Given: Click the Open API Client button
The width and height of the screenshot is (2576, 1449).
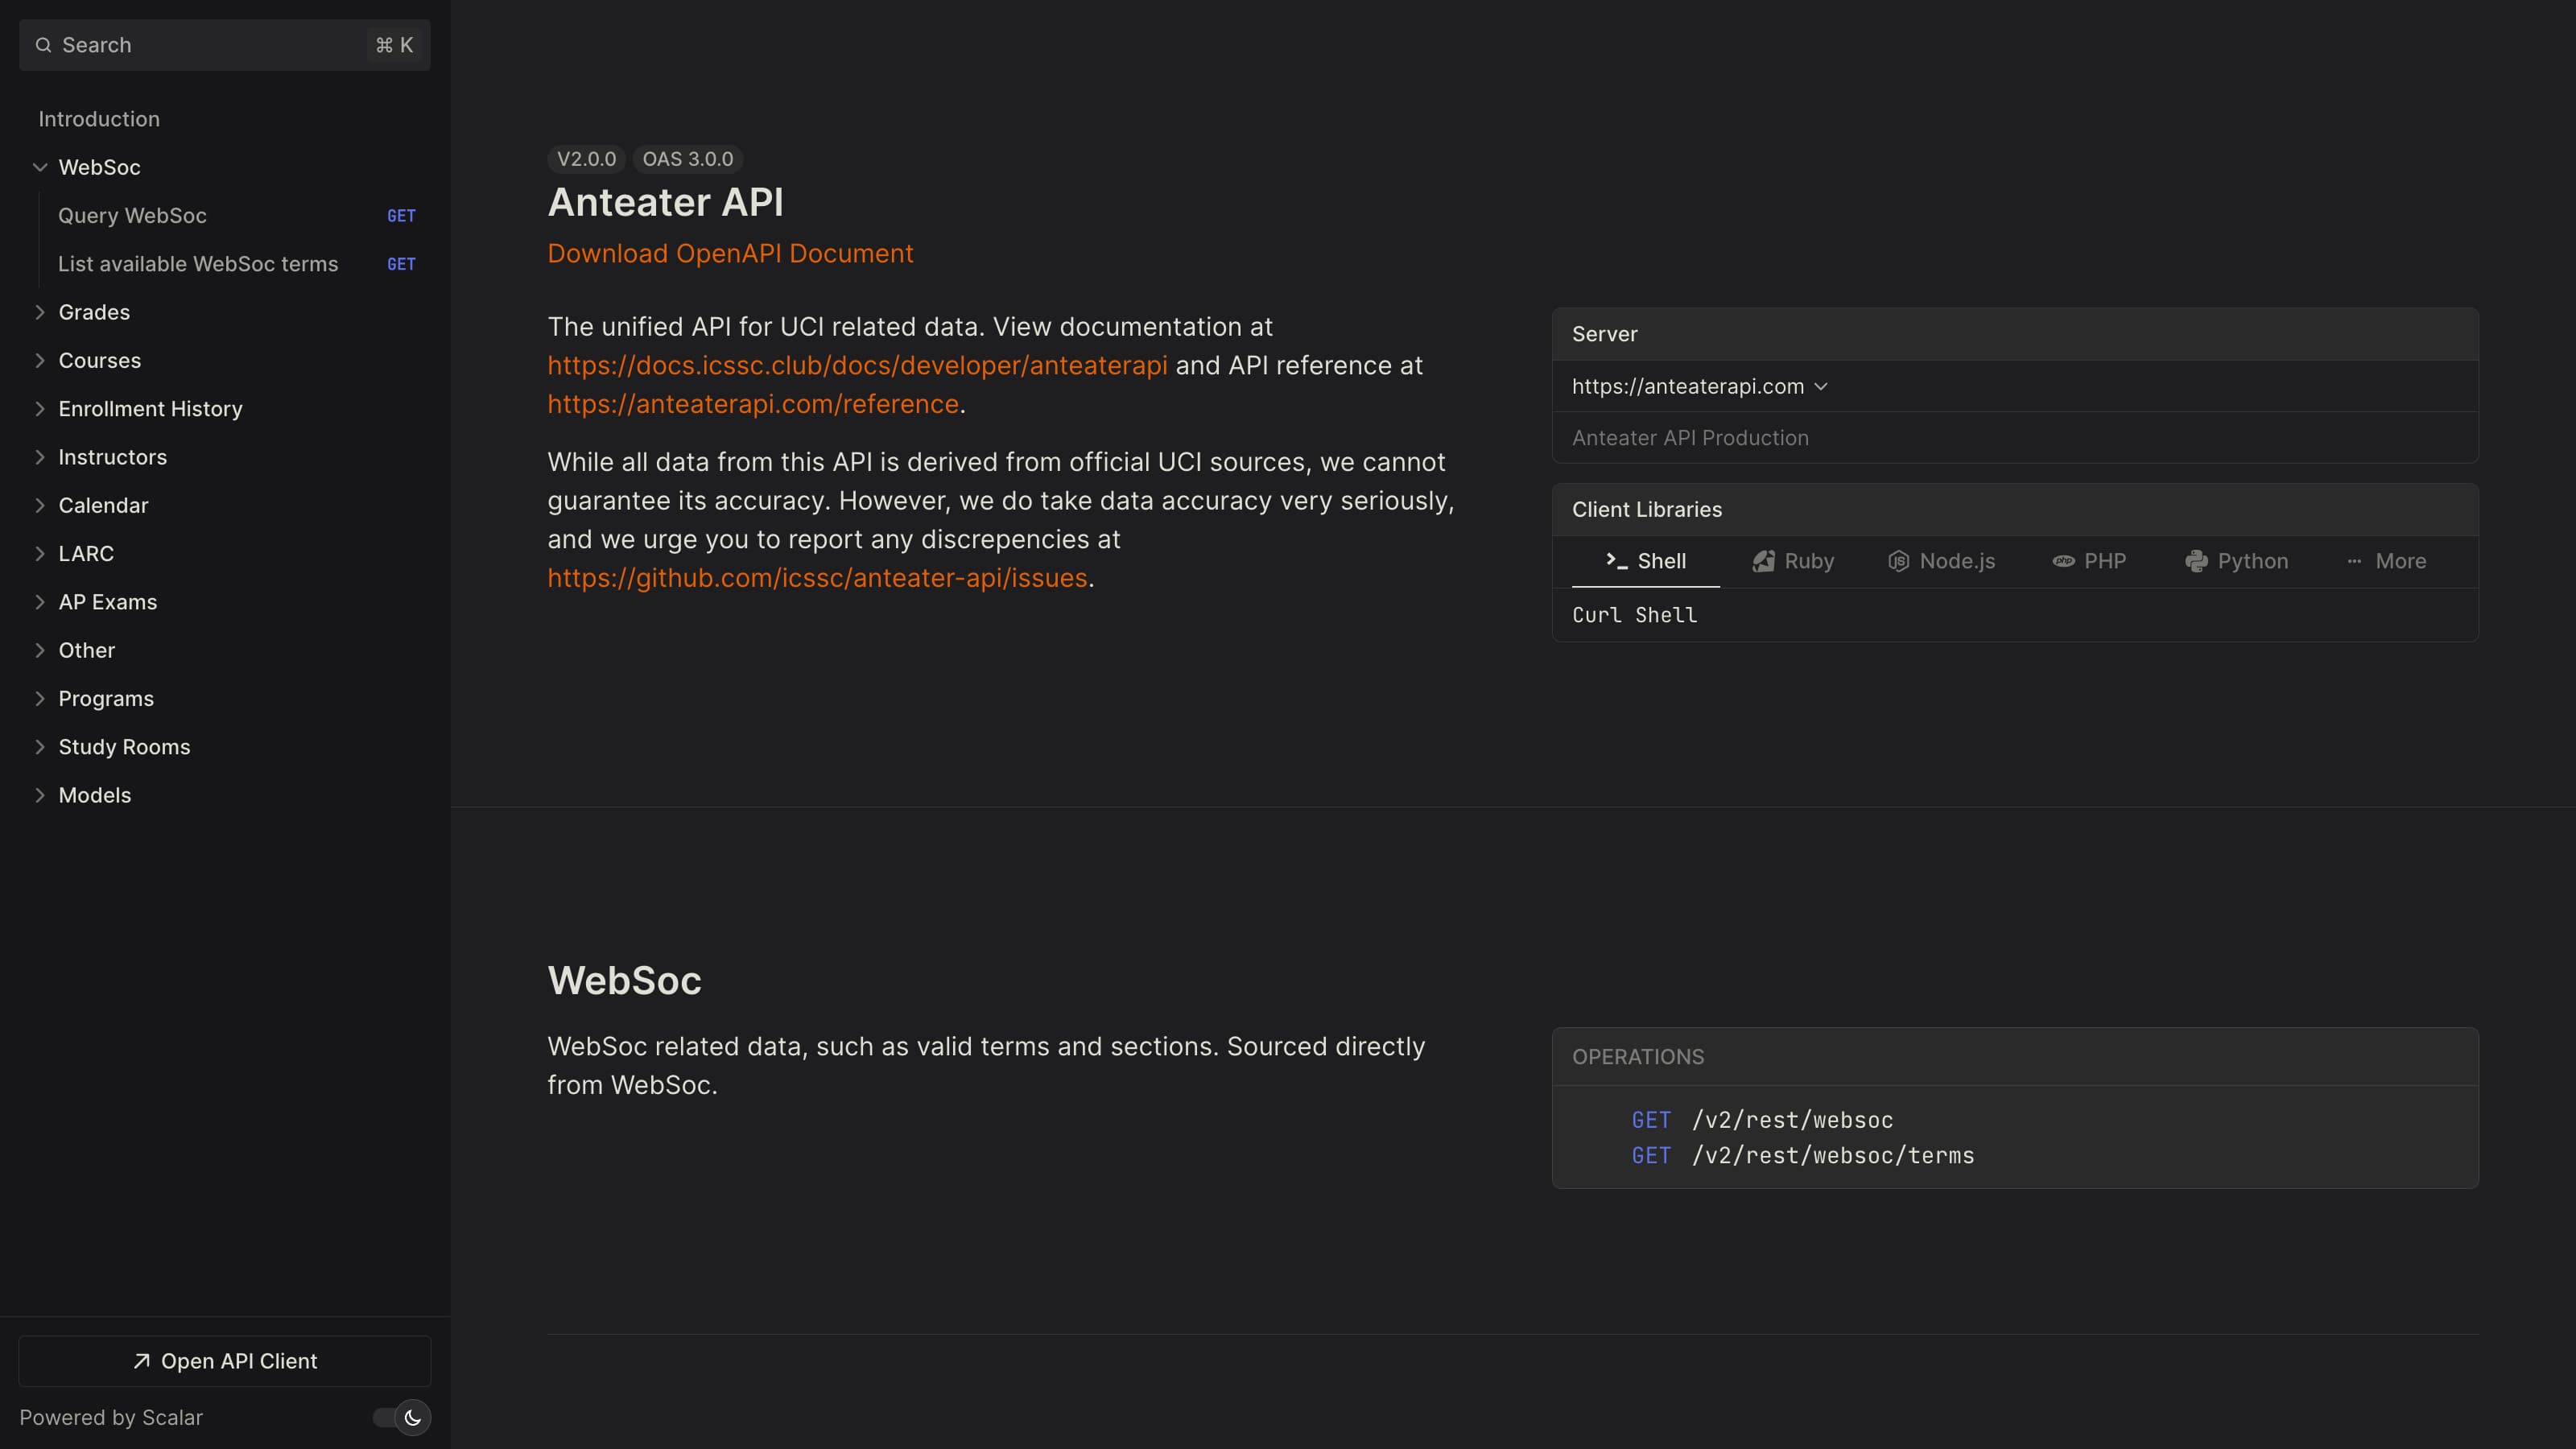Looking at the screenshot, I should point(224,1360).
